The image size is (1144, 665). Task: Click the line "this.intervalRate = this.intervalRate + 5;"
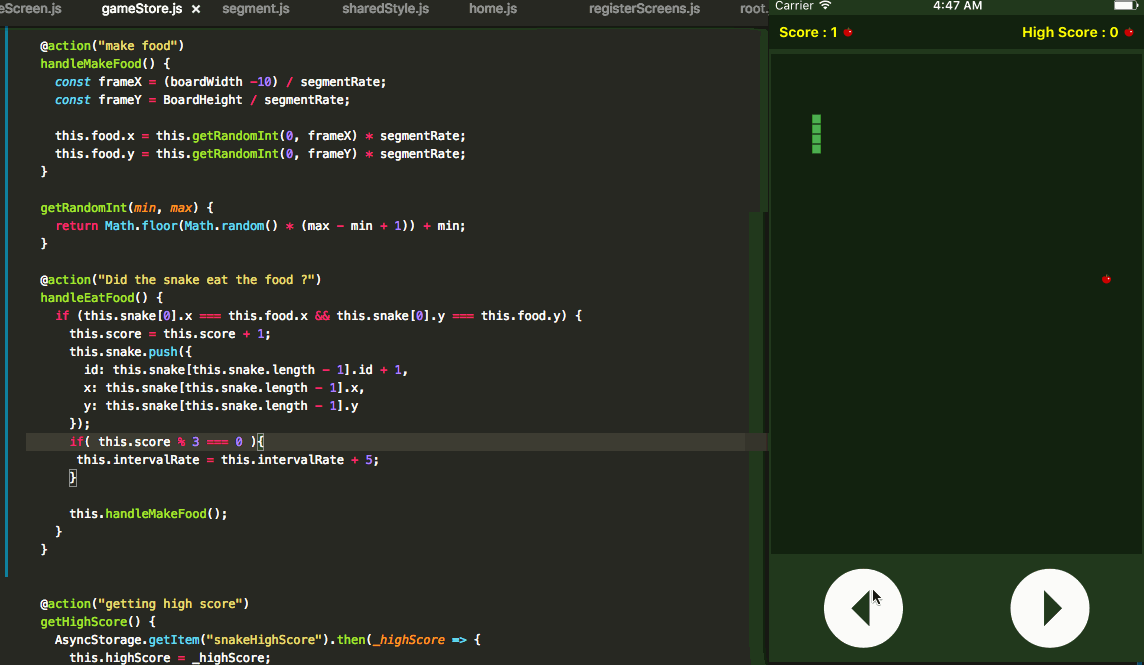coord(228,460)
